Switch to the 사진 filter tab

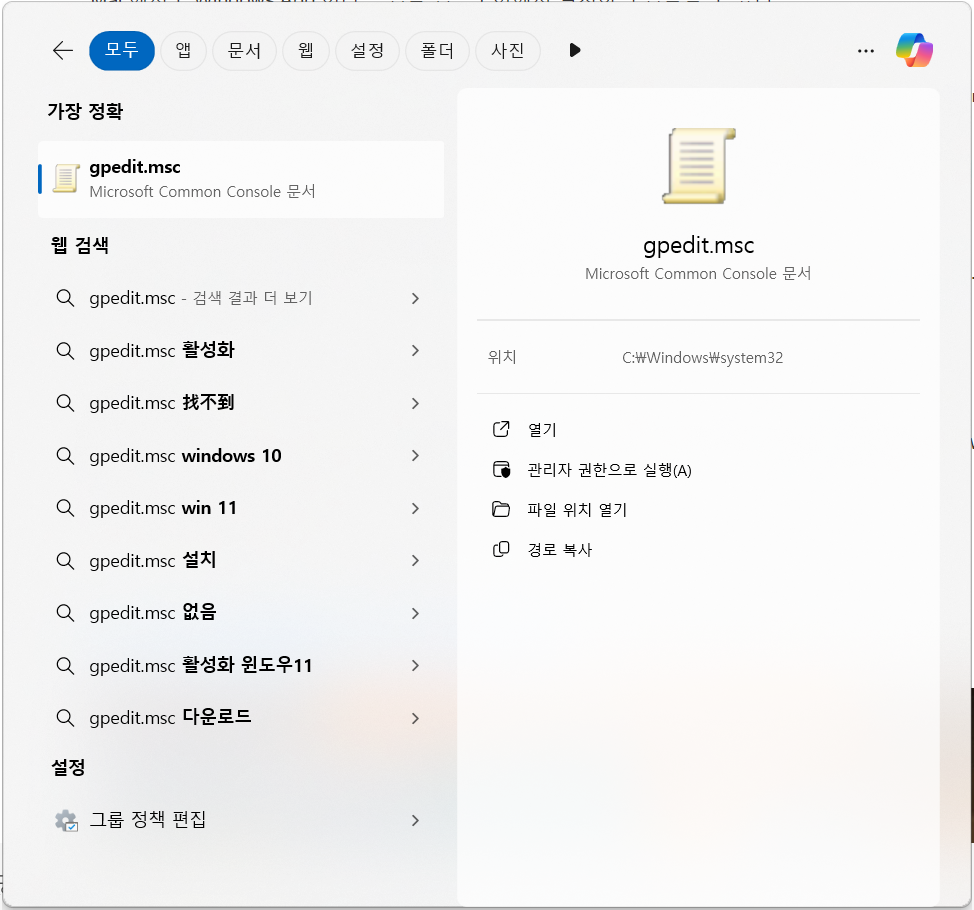pos(507,50)
